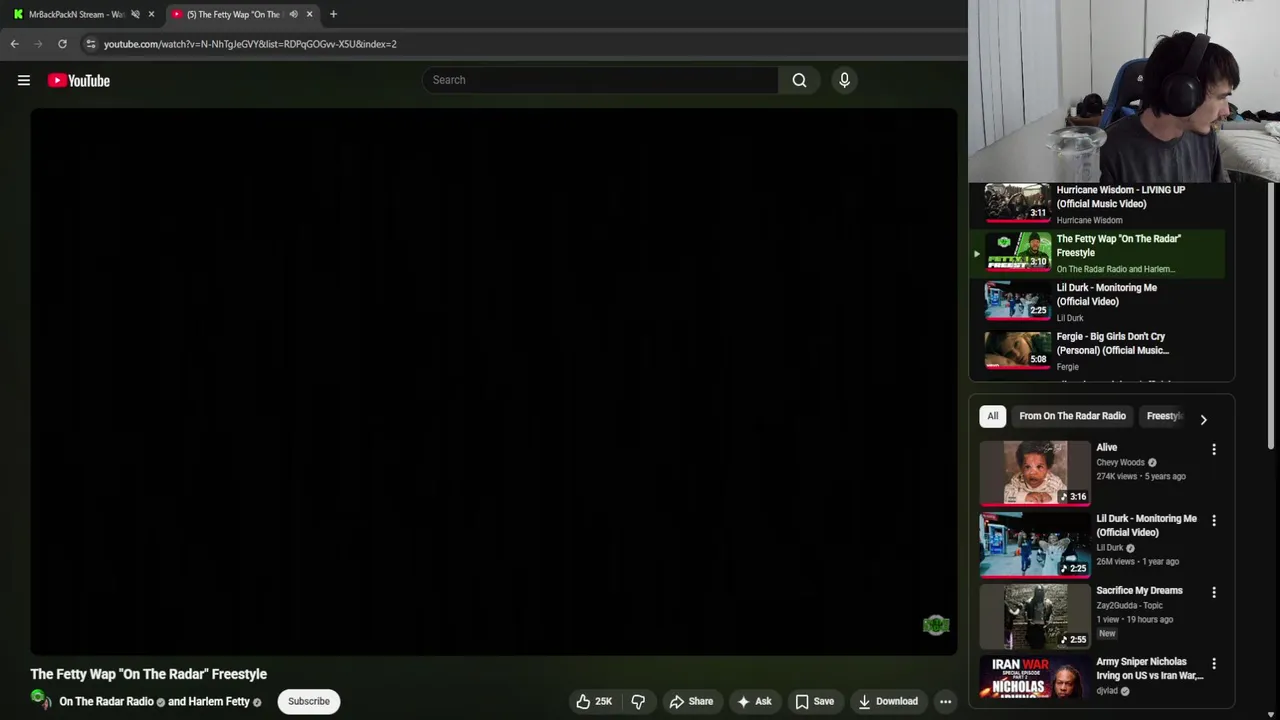
Task: Open Iran War Nicholas Irving thumbnail
Action: [1035, 678]
